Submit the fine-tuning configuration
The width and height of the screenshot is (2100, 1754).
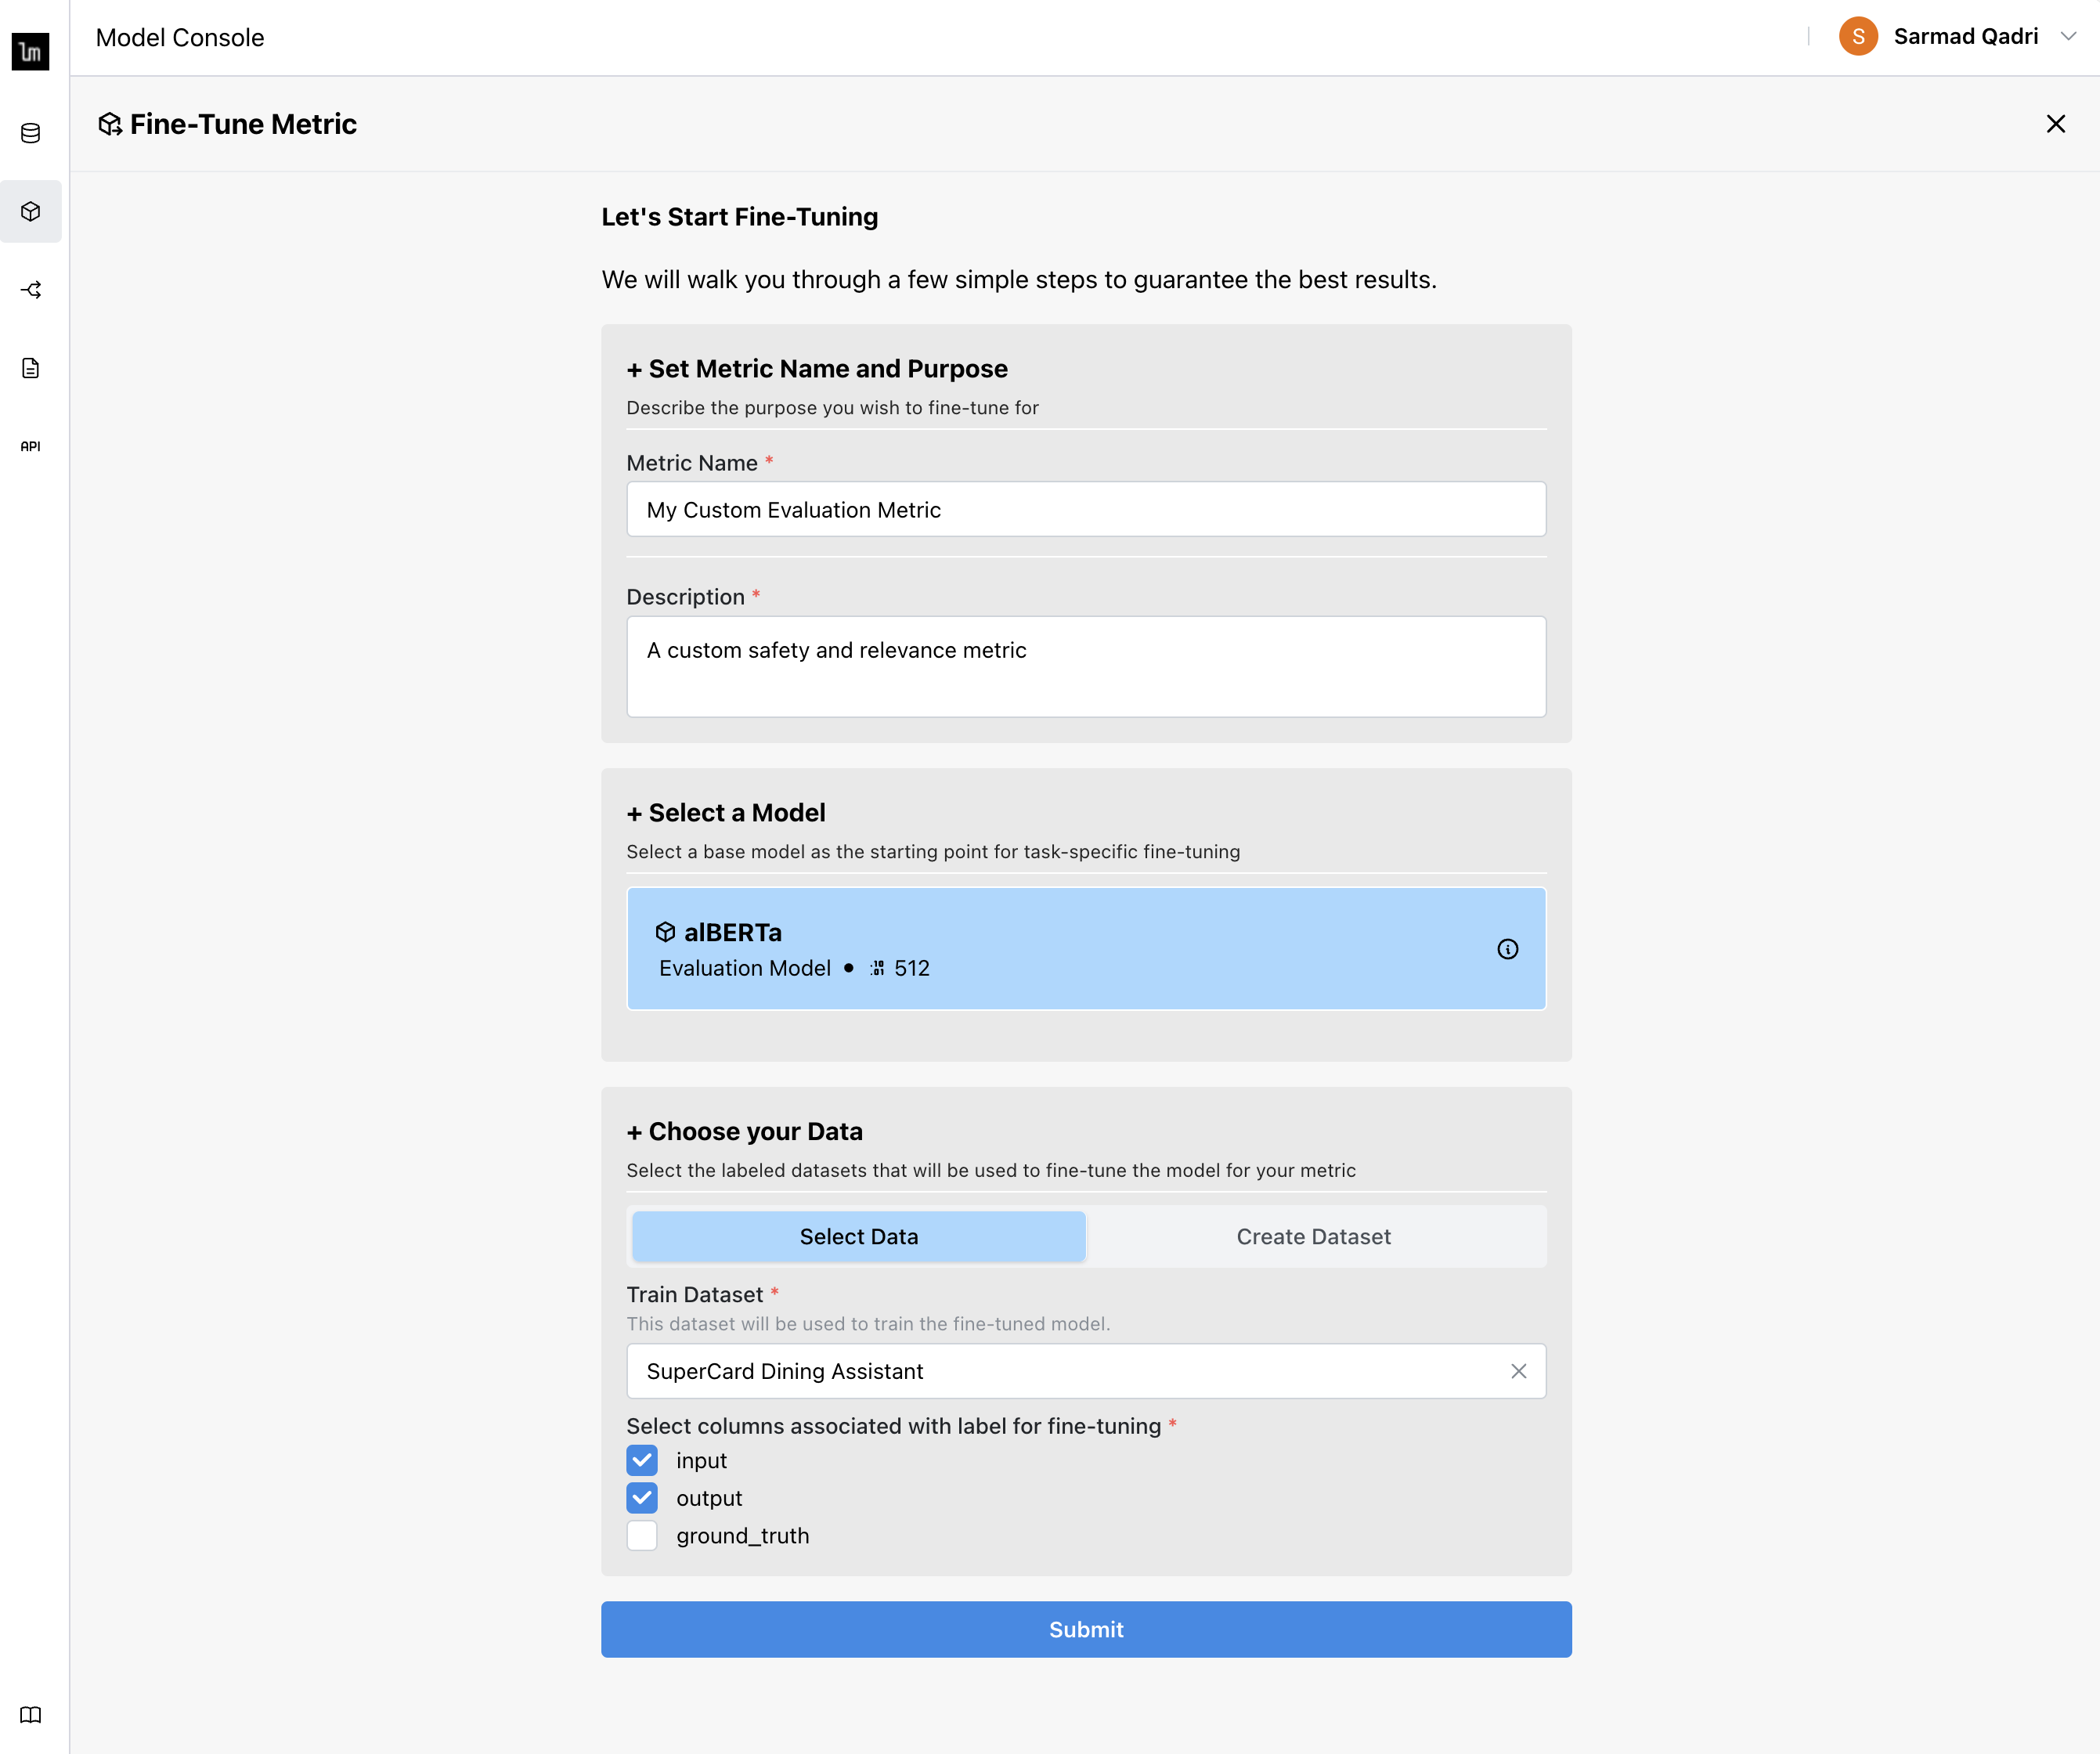1085,1629
